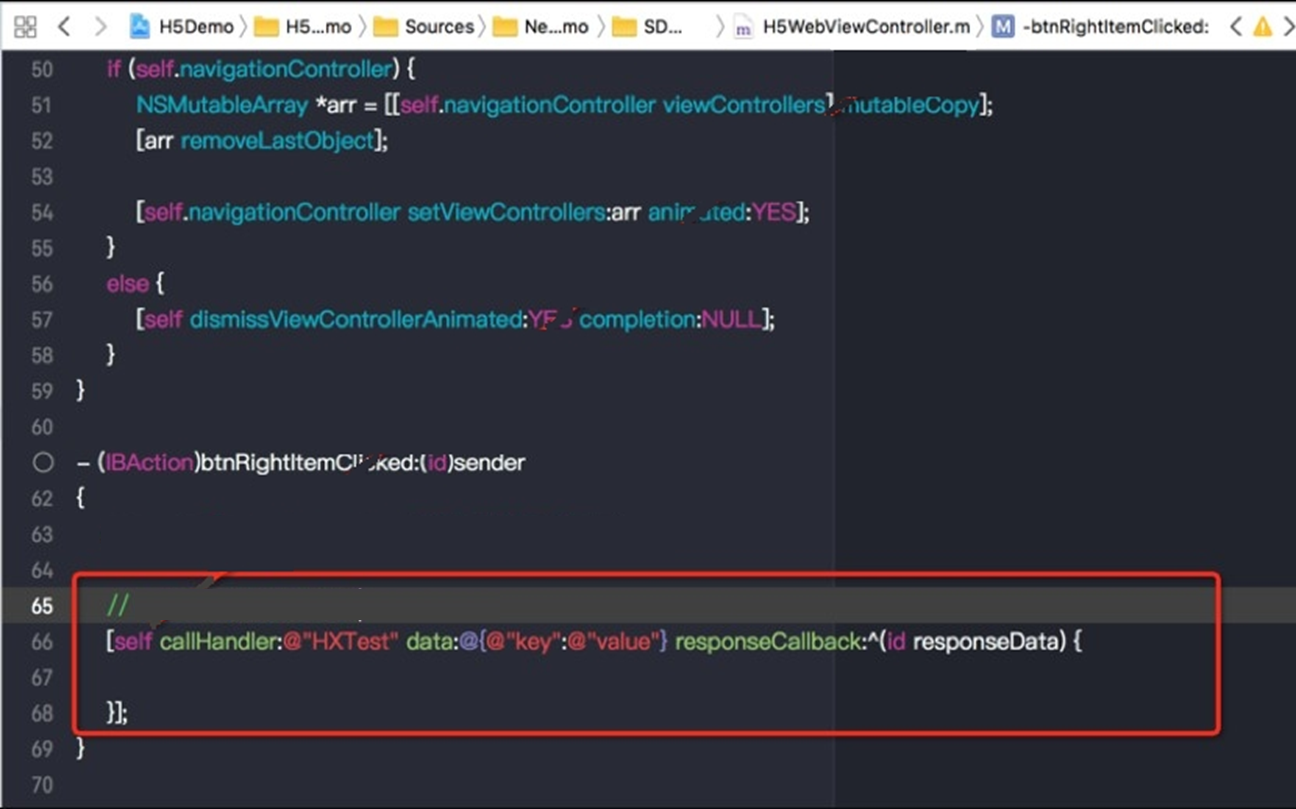
Task: Click line number 66 in the gutter
Action: 41,641
